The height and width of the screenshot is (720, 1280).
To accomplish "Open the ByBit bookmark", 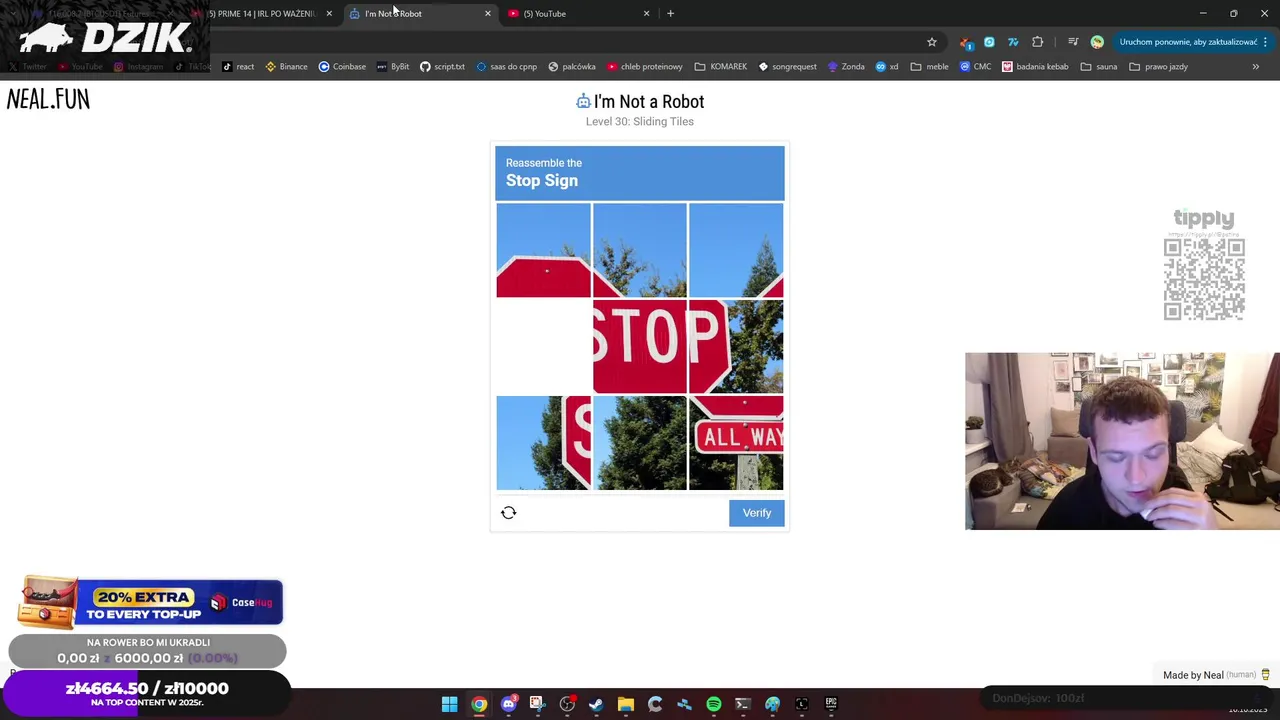I will (x=393, y=67).
